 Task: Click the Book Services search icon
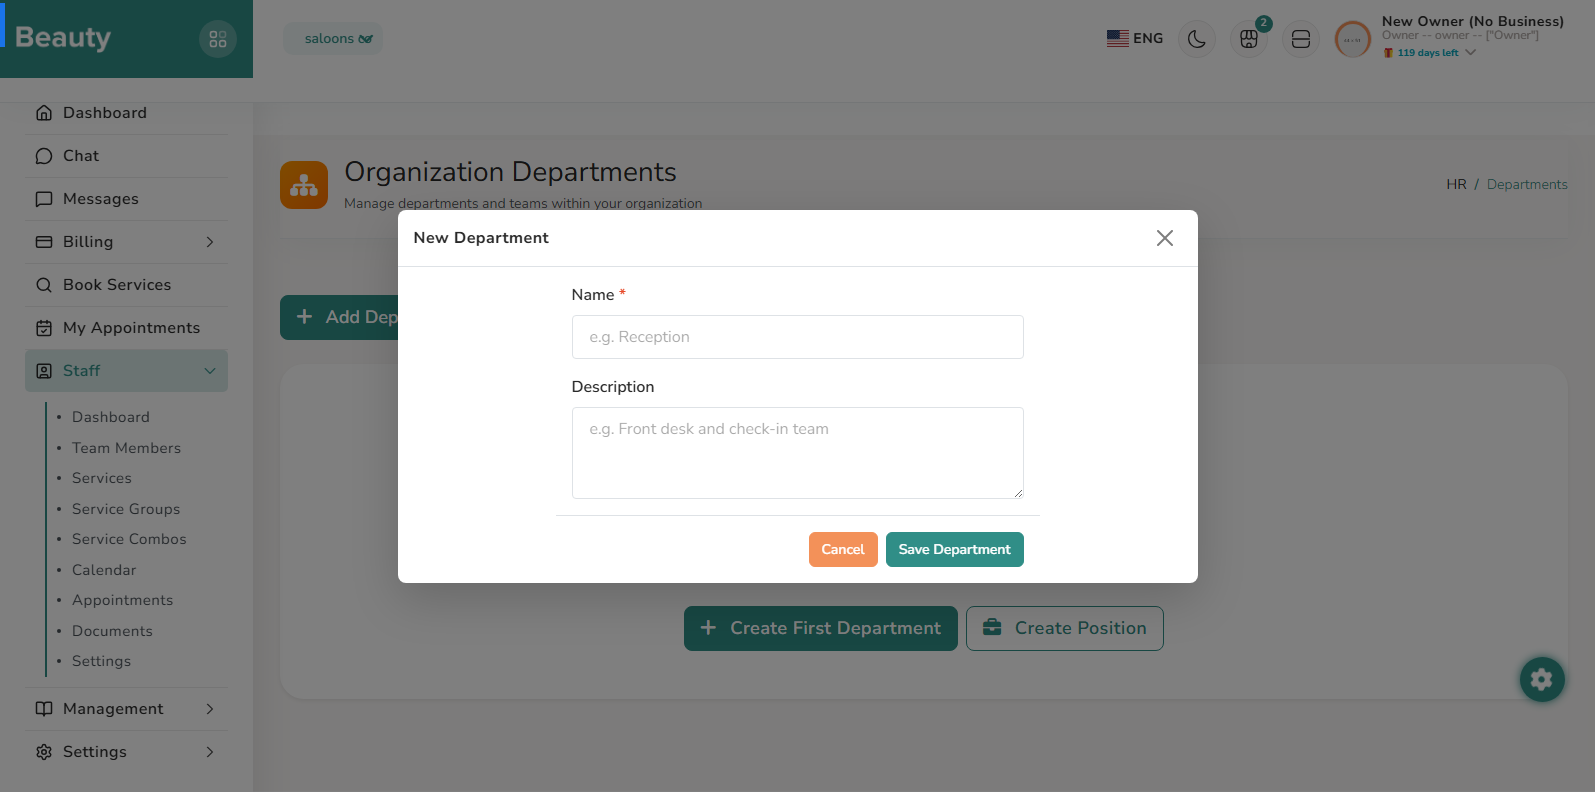tap(44, 285)
